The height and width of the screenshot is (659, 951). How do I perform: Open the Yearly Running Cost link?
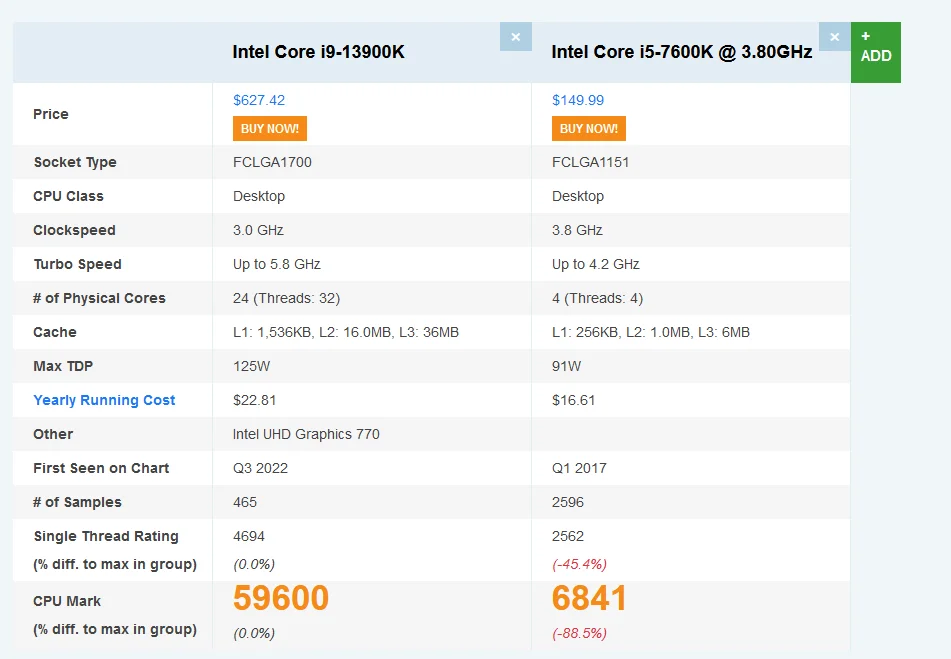tap(104, 400)
